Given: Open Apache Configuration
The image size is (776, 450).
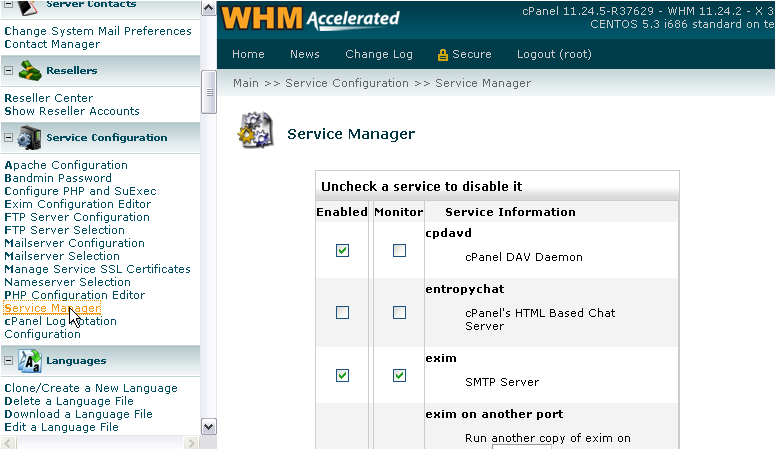Looking at the screenshot, I should 66,165.
